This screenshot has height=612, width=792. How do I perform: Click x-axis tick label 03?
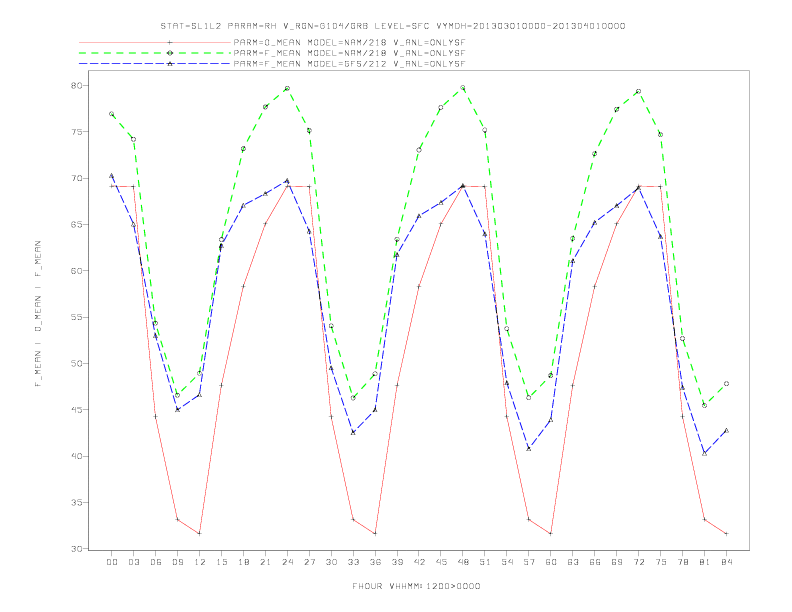pos(133,562)
